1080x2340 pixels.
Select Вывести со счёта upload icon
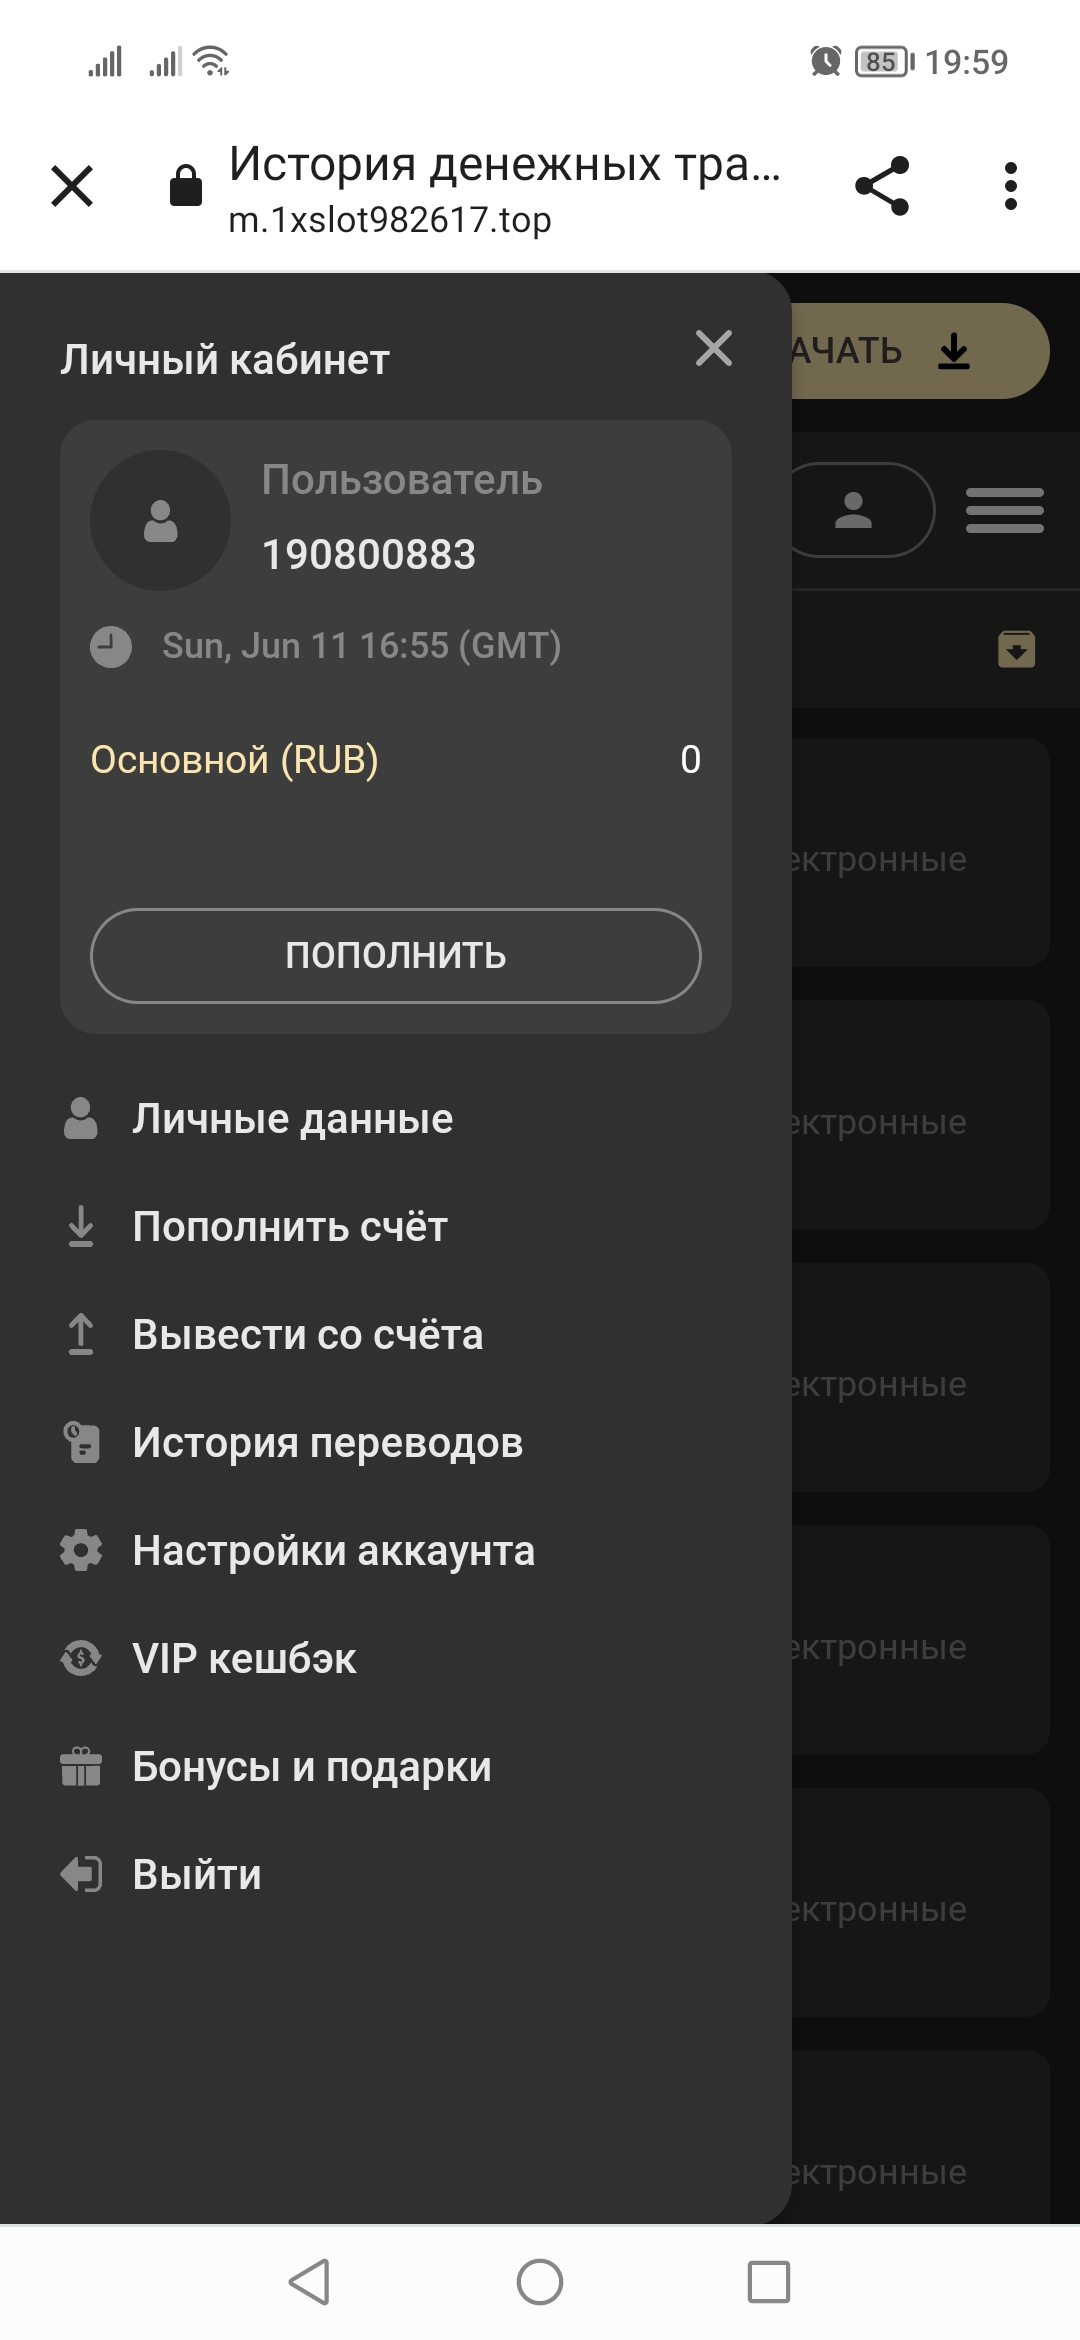[81, 1335]
